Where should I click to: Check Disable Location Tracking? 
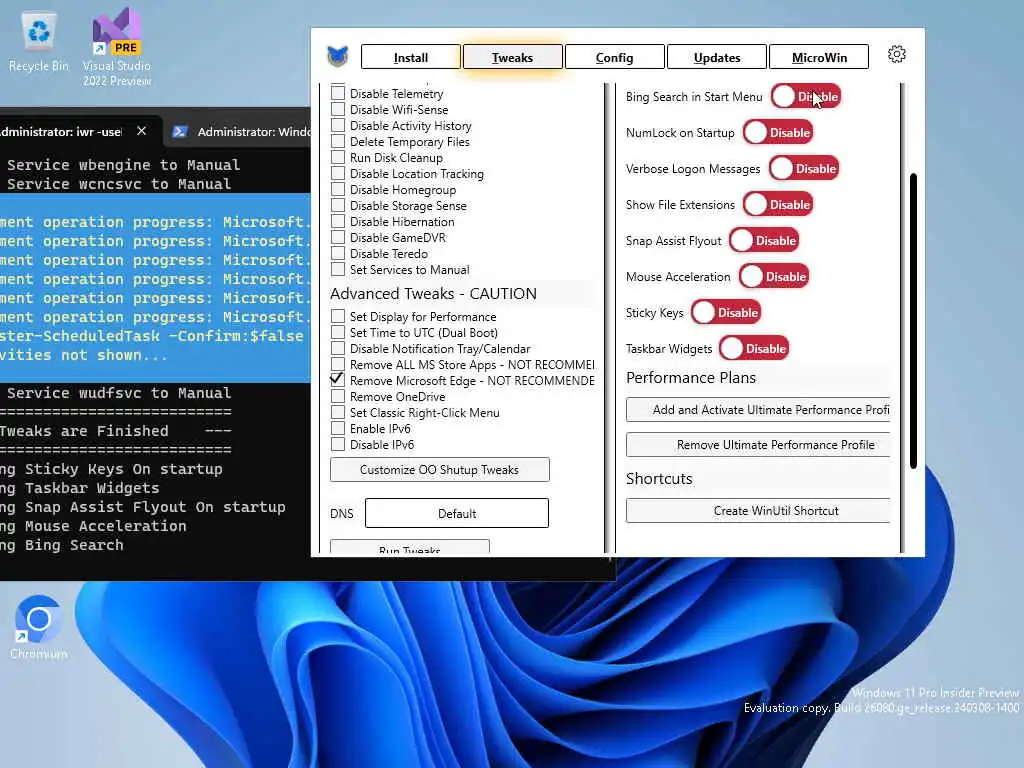coord(338,173)
